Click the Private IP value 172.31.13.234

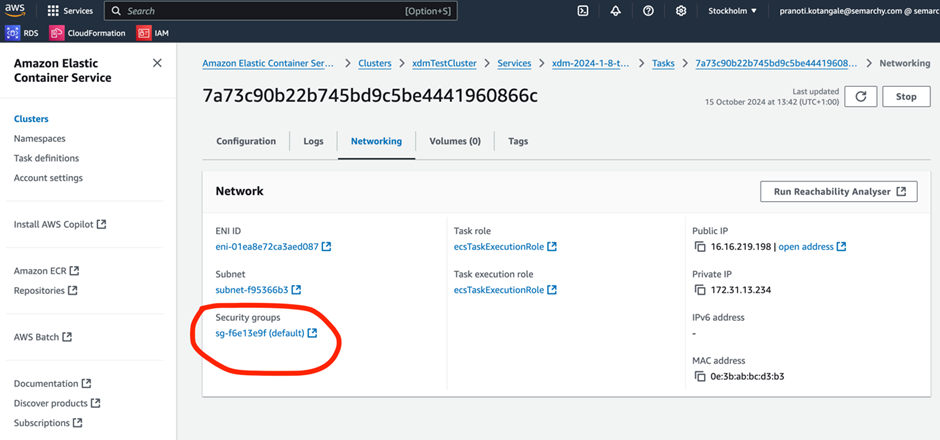740,290
